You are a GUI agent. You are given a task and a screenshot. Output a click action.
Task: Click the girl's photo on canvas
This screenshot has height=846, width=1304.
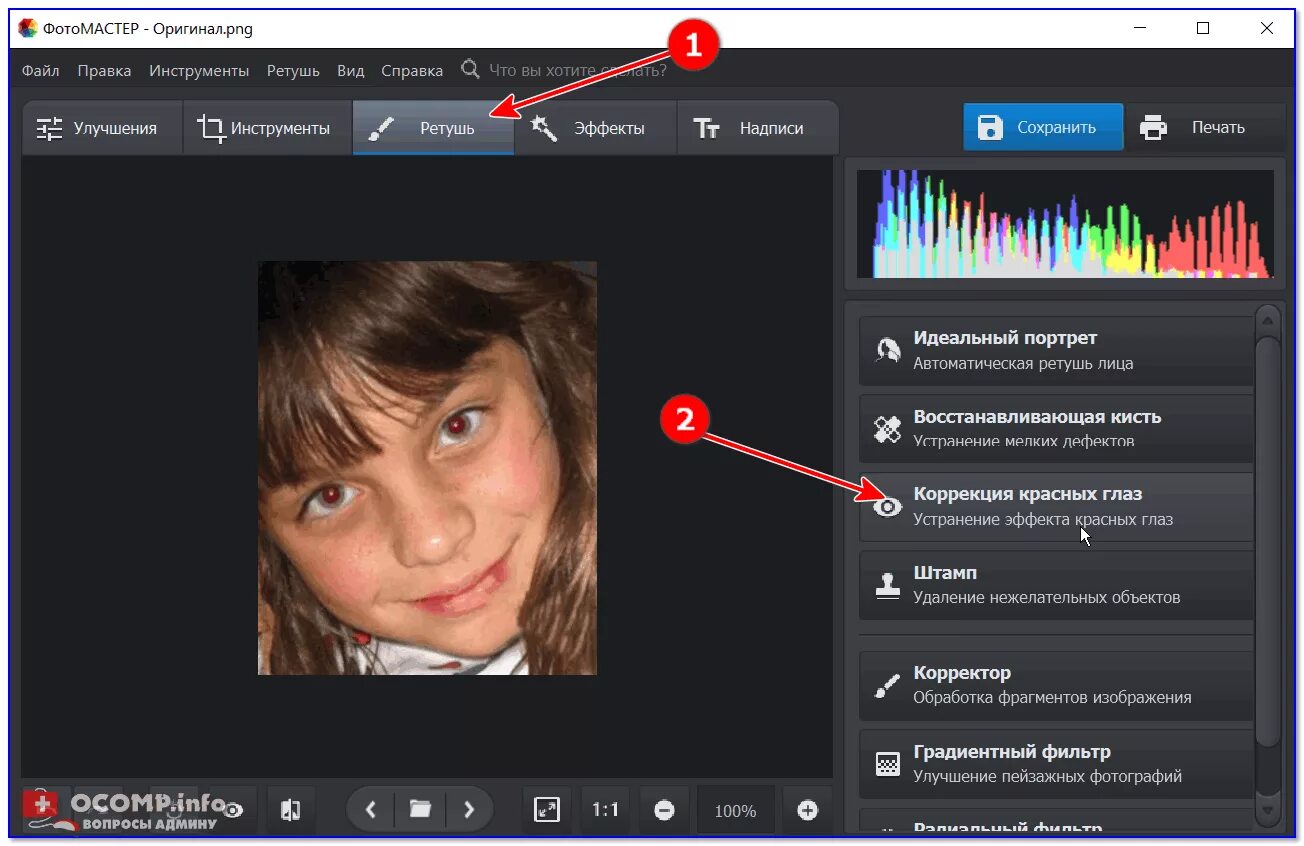427,468
